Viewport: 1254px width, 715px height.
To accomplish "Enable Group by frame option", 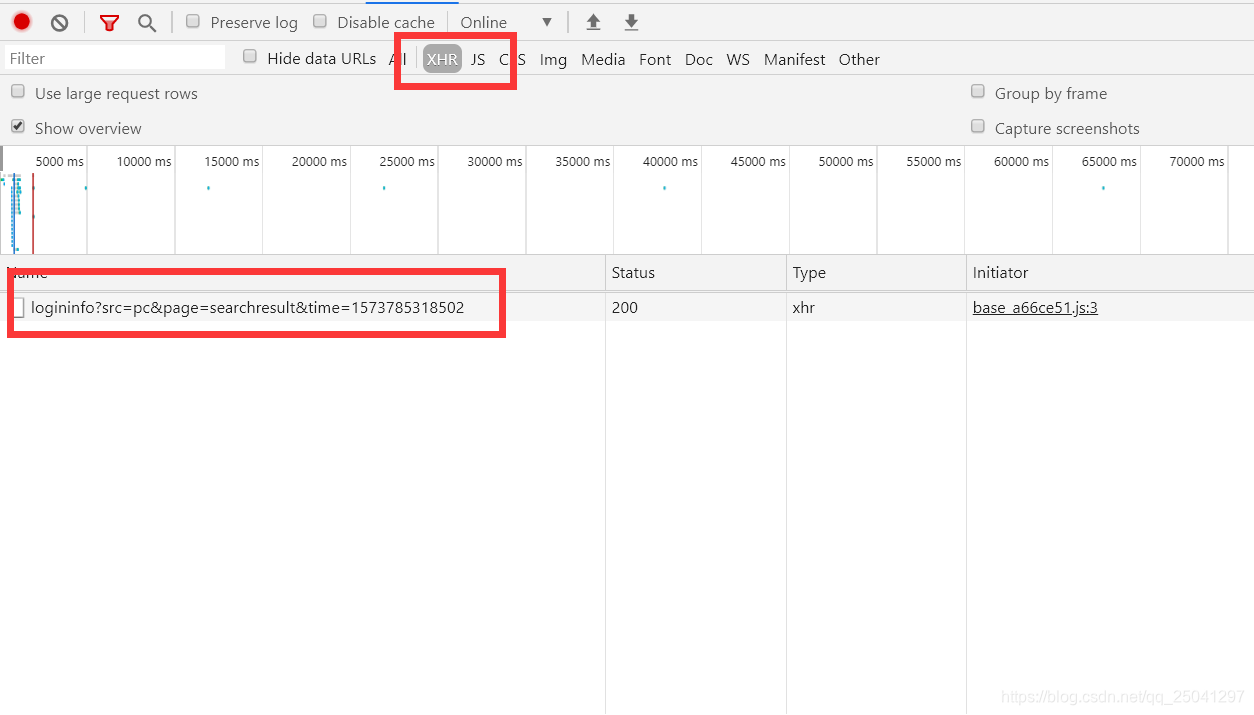I will (x=978, y=92).
